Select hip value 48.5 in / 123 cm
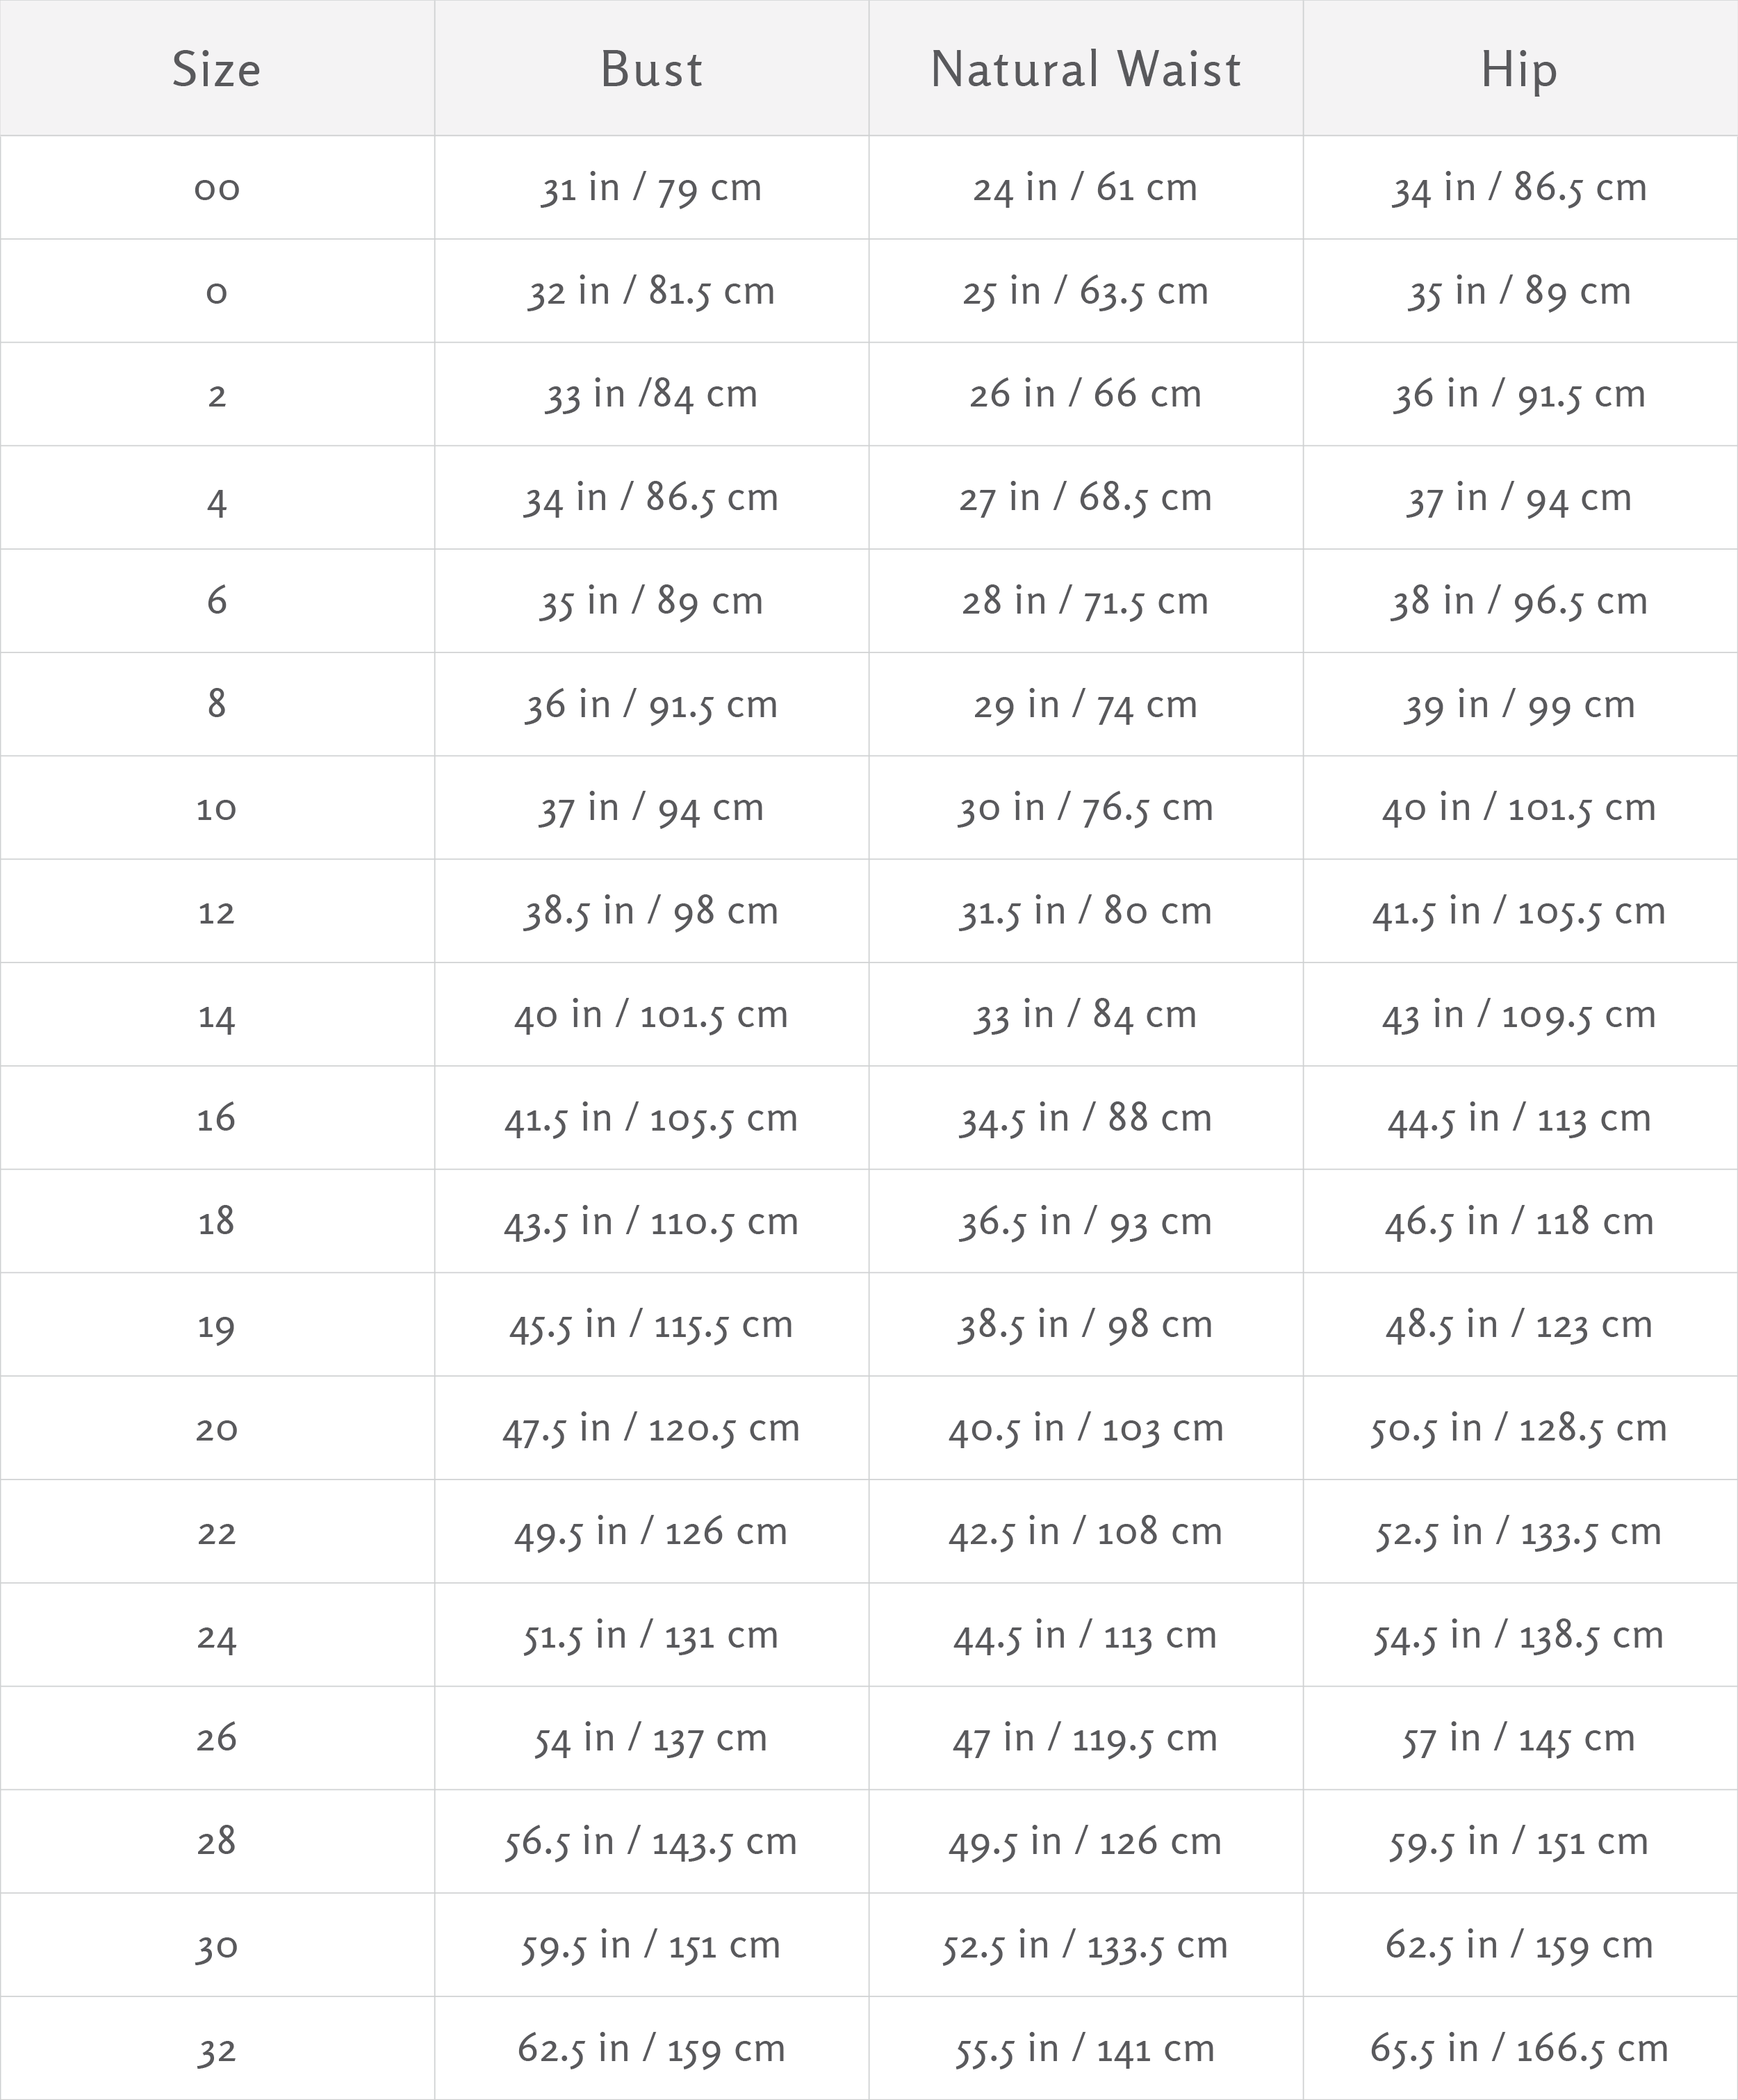The height and width of the screenshot is (2100, 1738). [1519, 1325]
